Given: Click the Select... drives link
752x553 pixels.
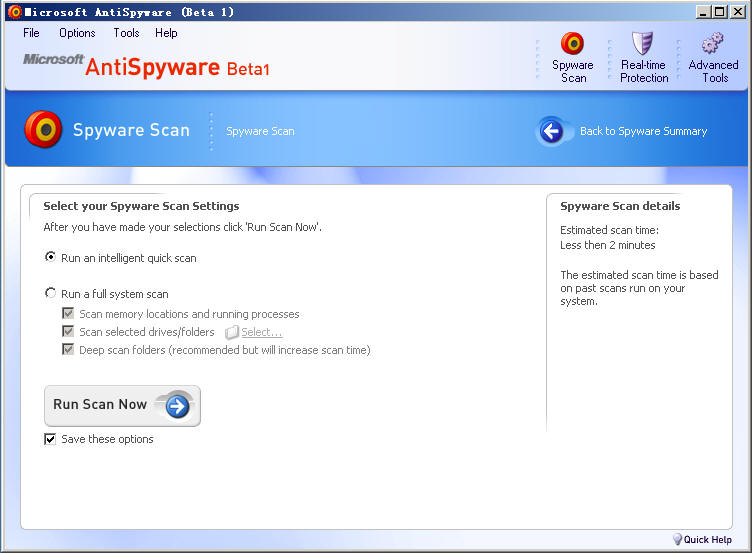Looking at the screenshot, I should click(x=261, y=332).
